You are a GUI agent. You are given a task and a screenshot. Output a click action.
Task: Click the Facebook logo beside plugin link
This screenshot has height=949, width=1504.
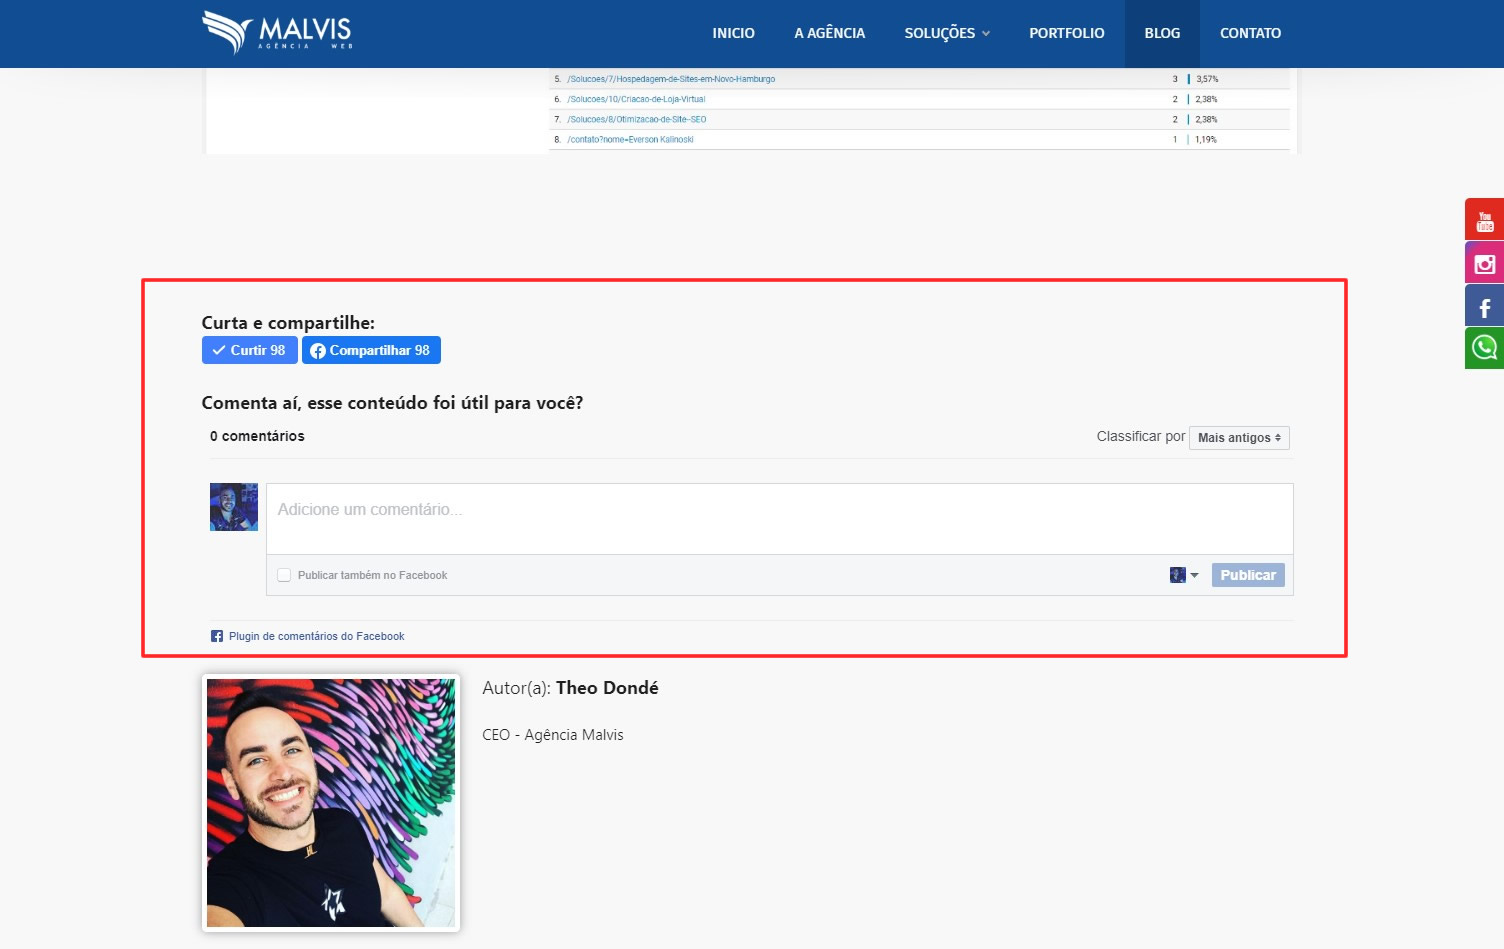click(217, 636)
